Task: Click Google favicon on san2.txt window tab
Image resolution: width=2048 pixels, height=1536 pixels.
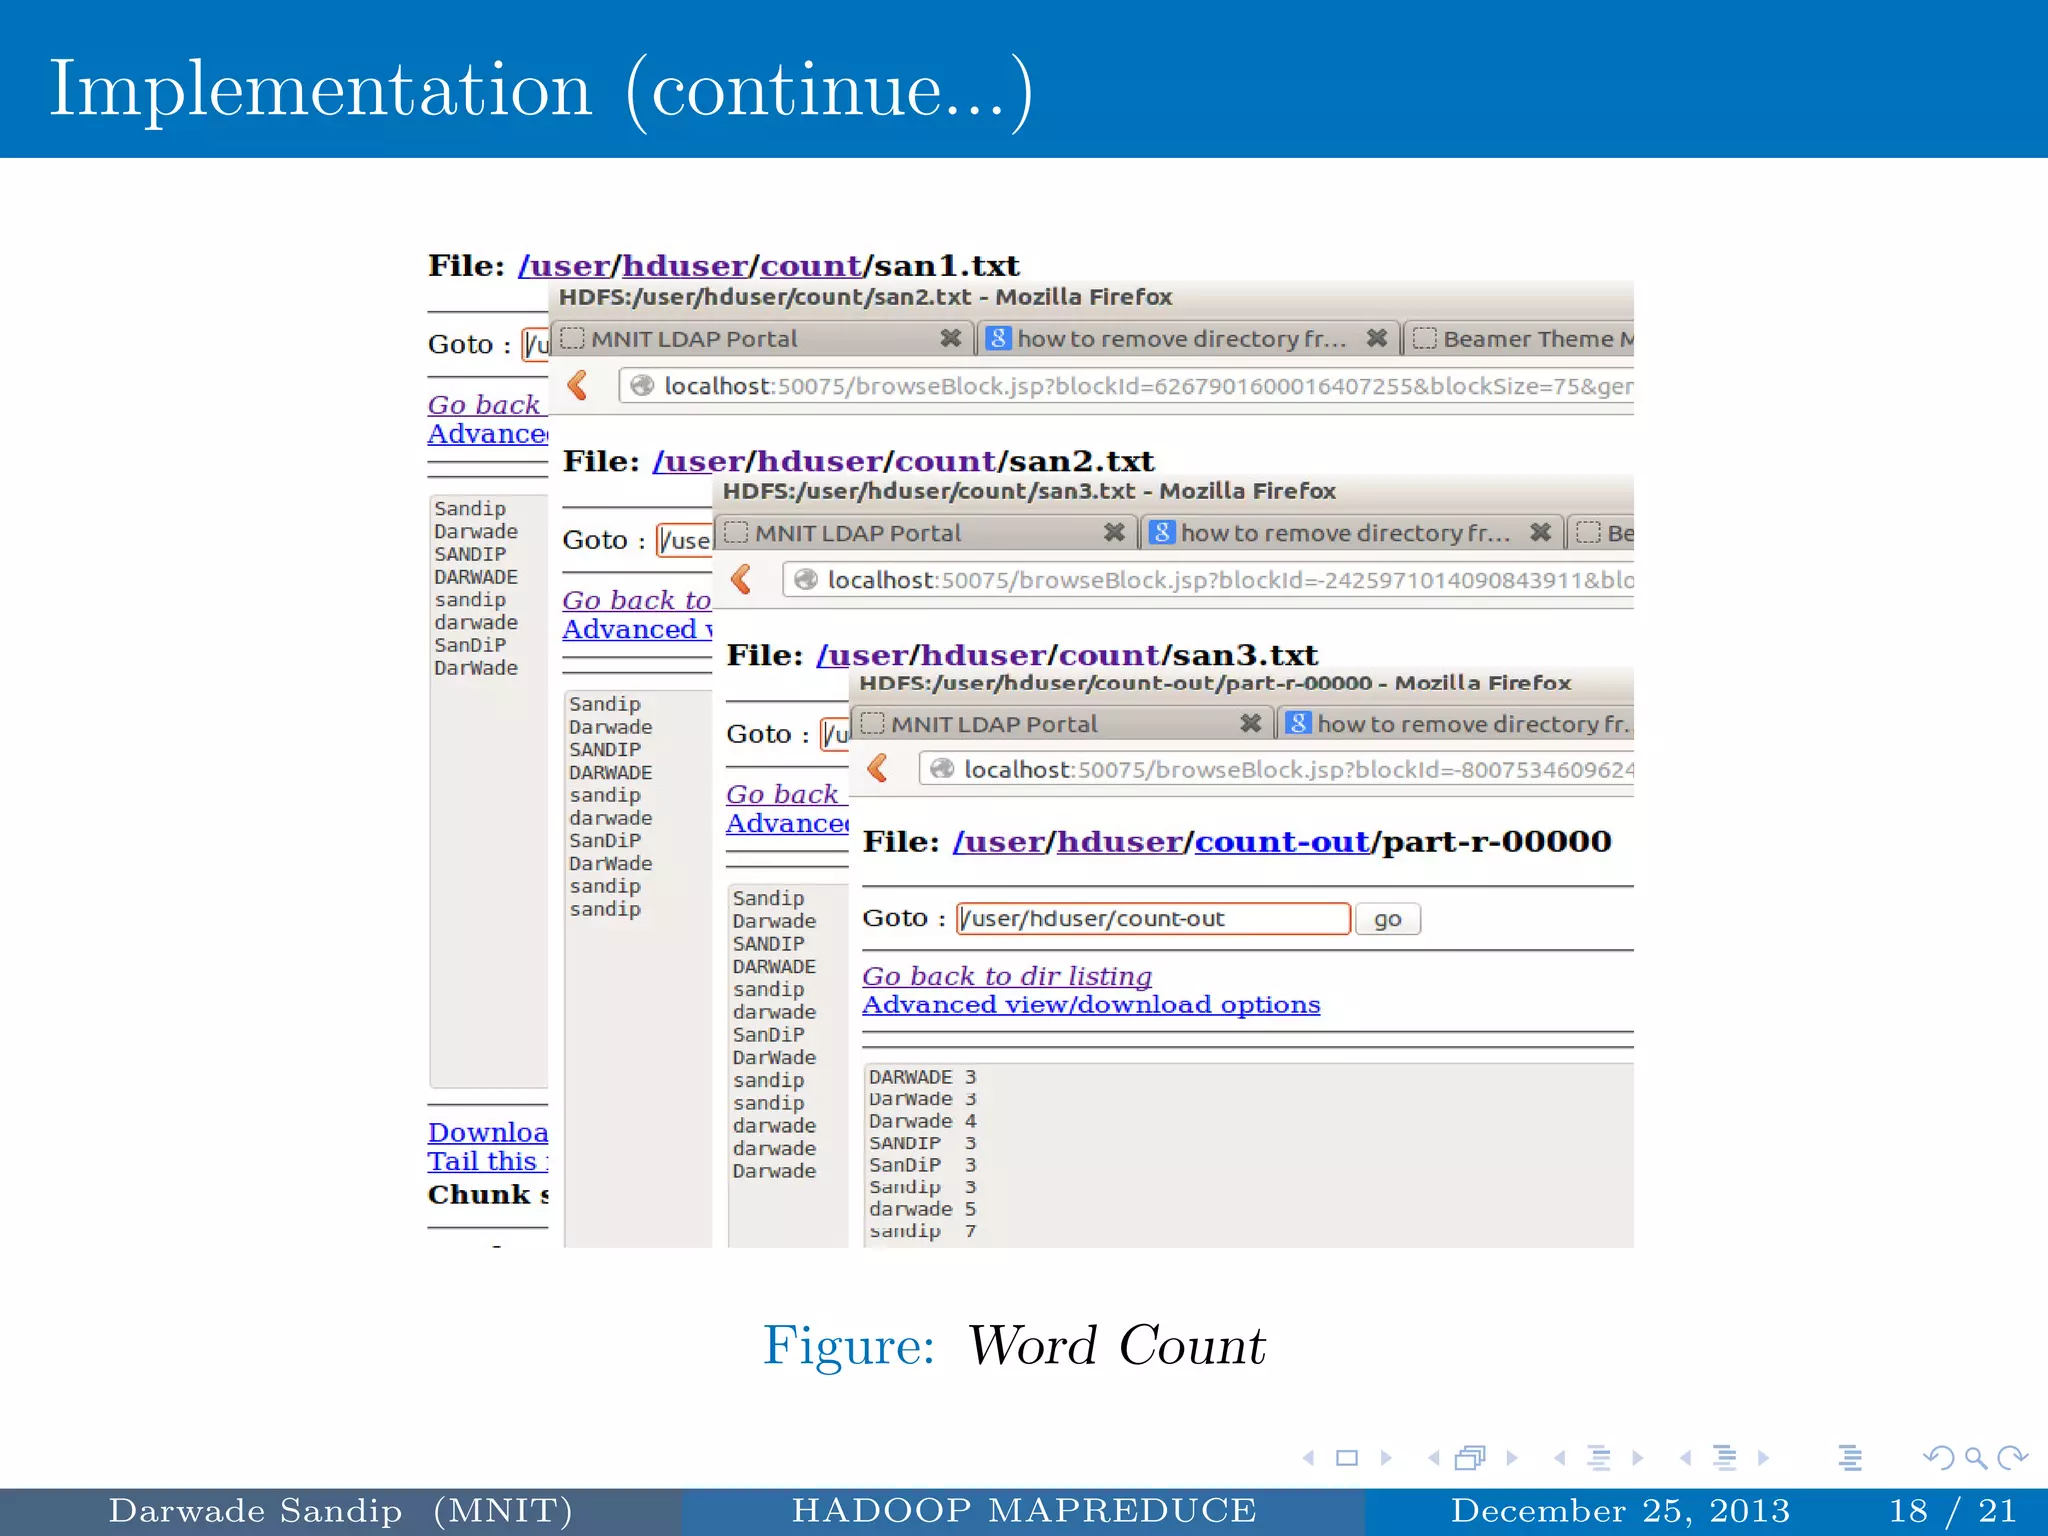Action: (x=998, y=338)
